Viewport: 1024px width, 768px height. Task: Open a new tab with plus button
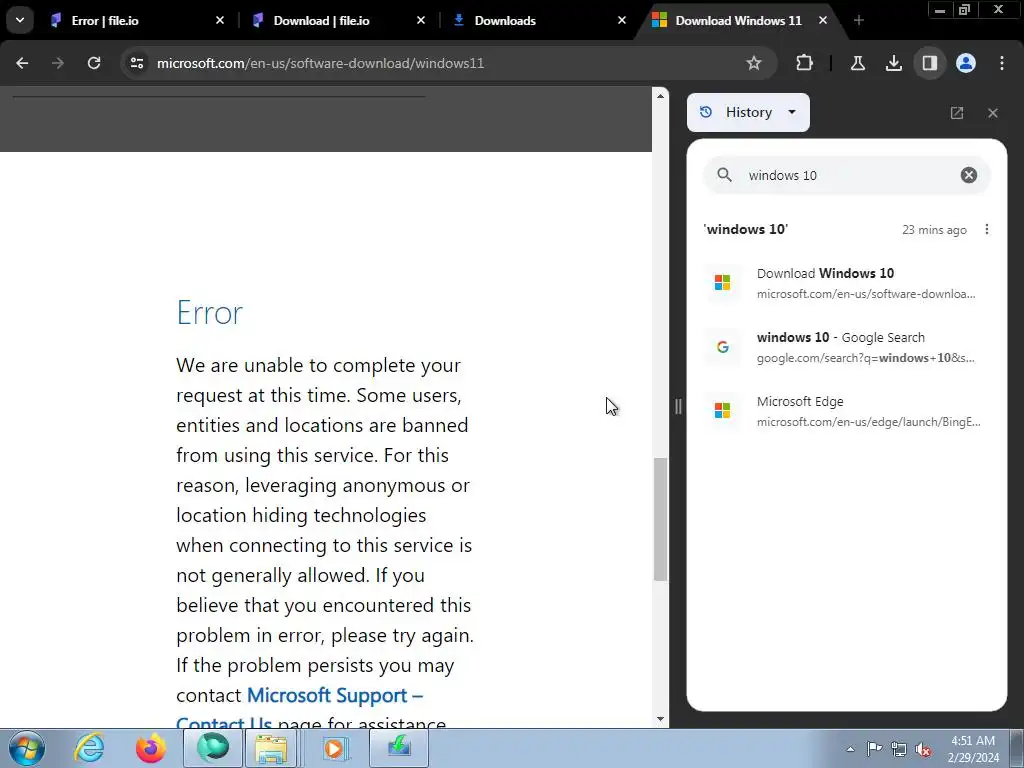click(x=859, y=21)
